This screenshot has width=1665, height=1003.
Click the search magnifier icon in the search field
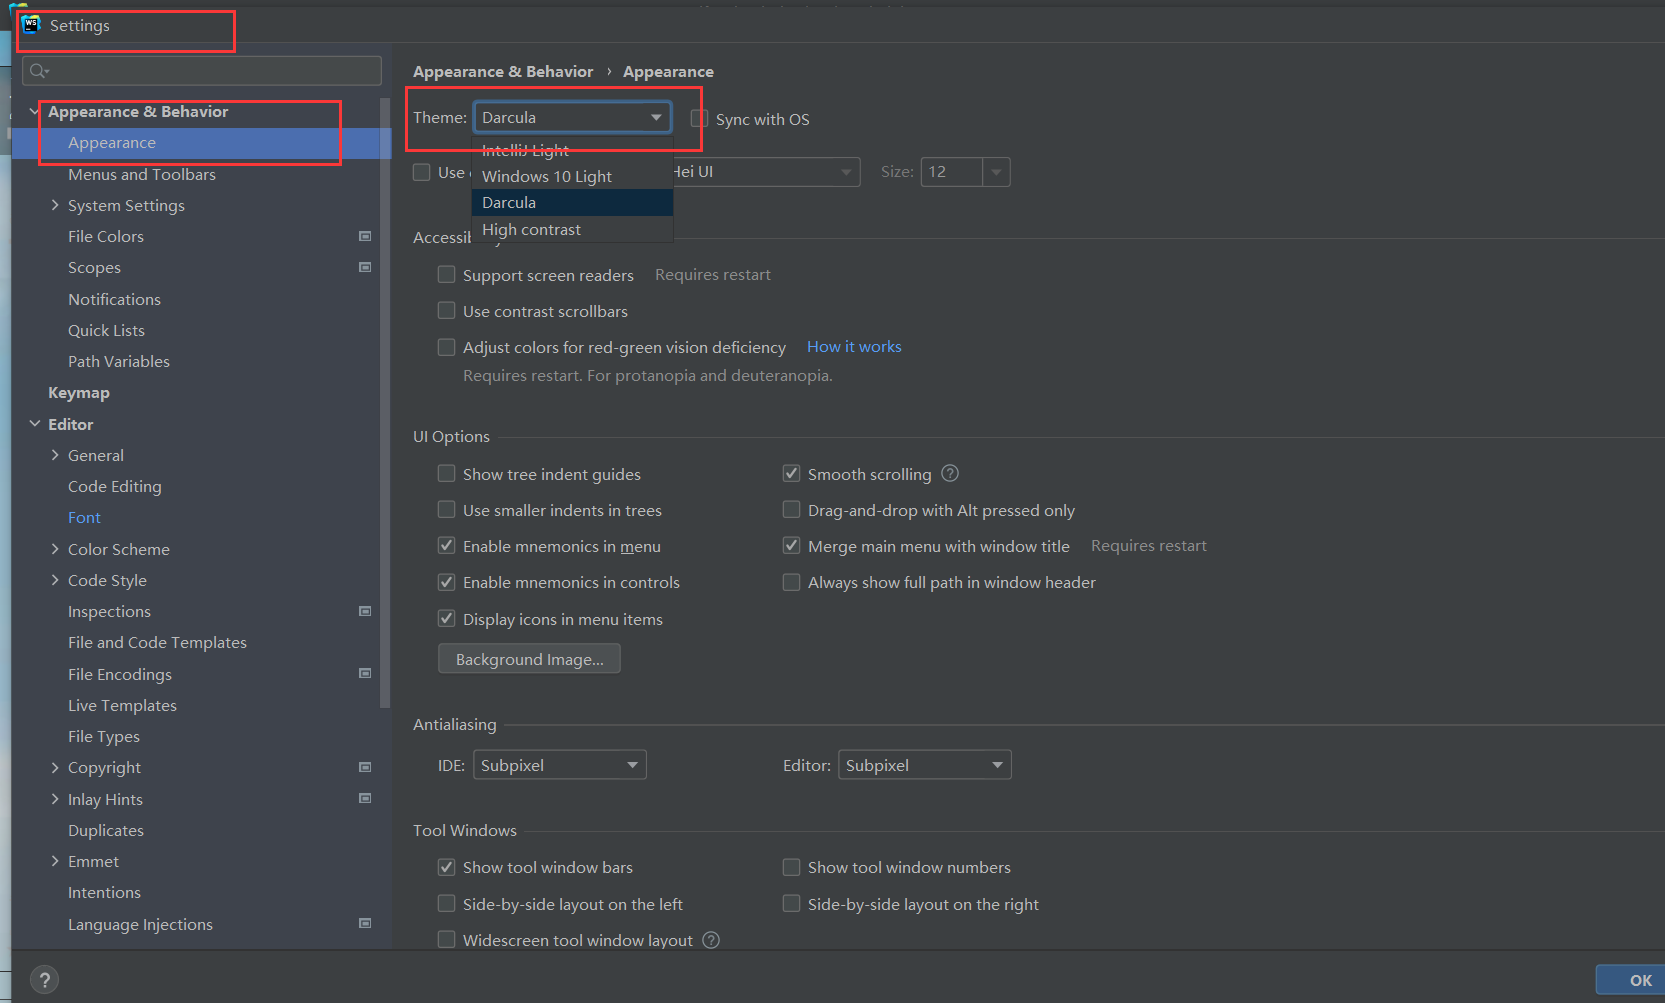click(38, 70)
